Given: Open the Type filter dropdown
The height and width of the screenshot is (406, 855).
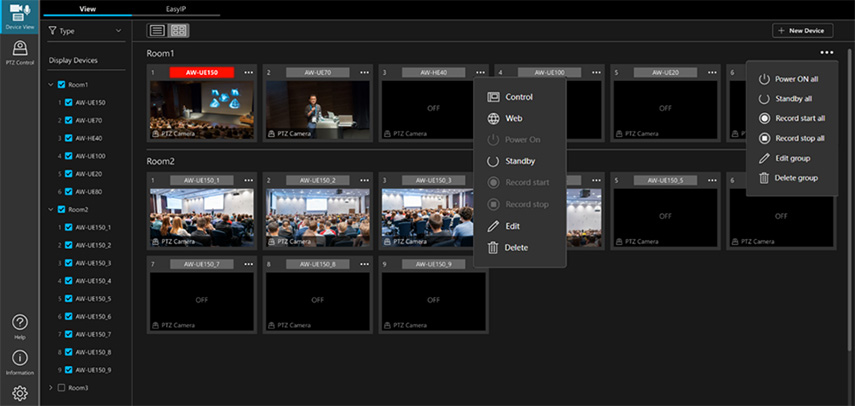Looking at the screenshot, I should pos(86,31).
